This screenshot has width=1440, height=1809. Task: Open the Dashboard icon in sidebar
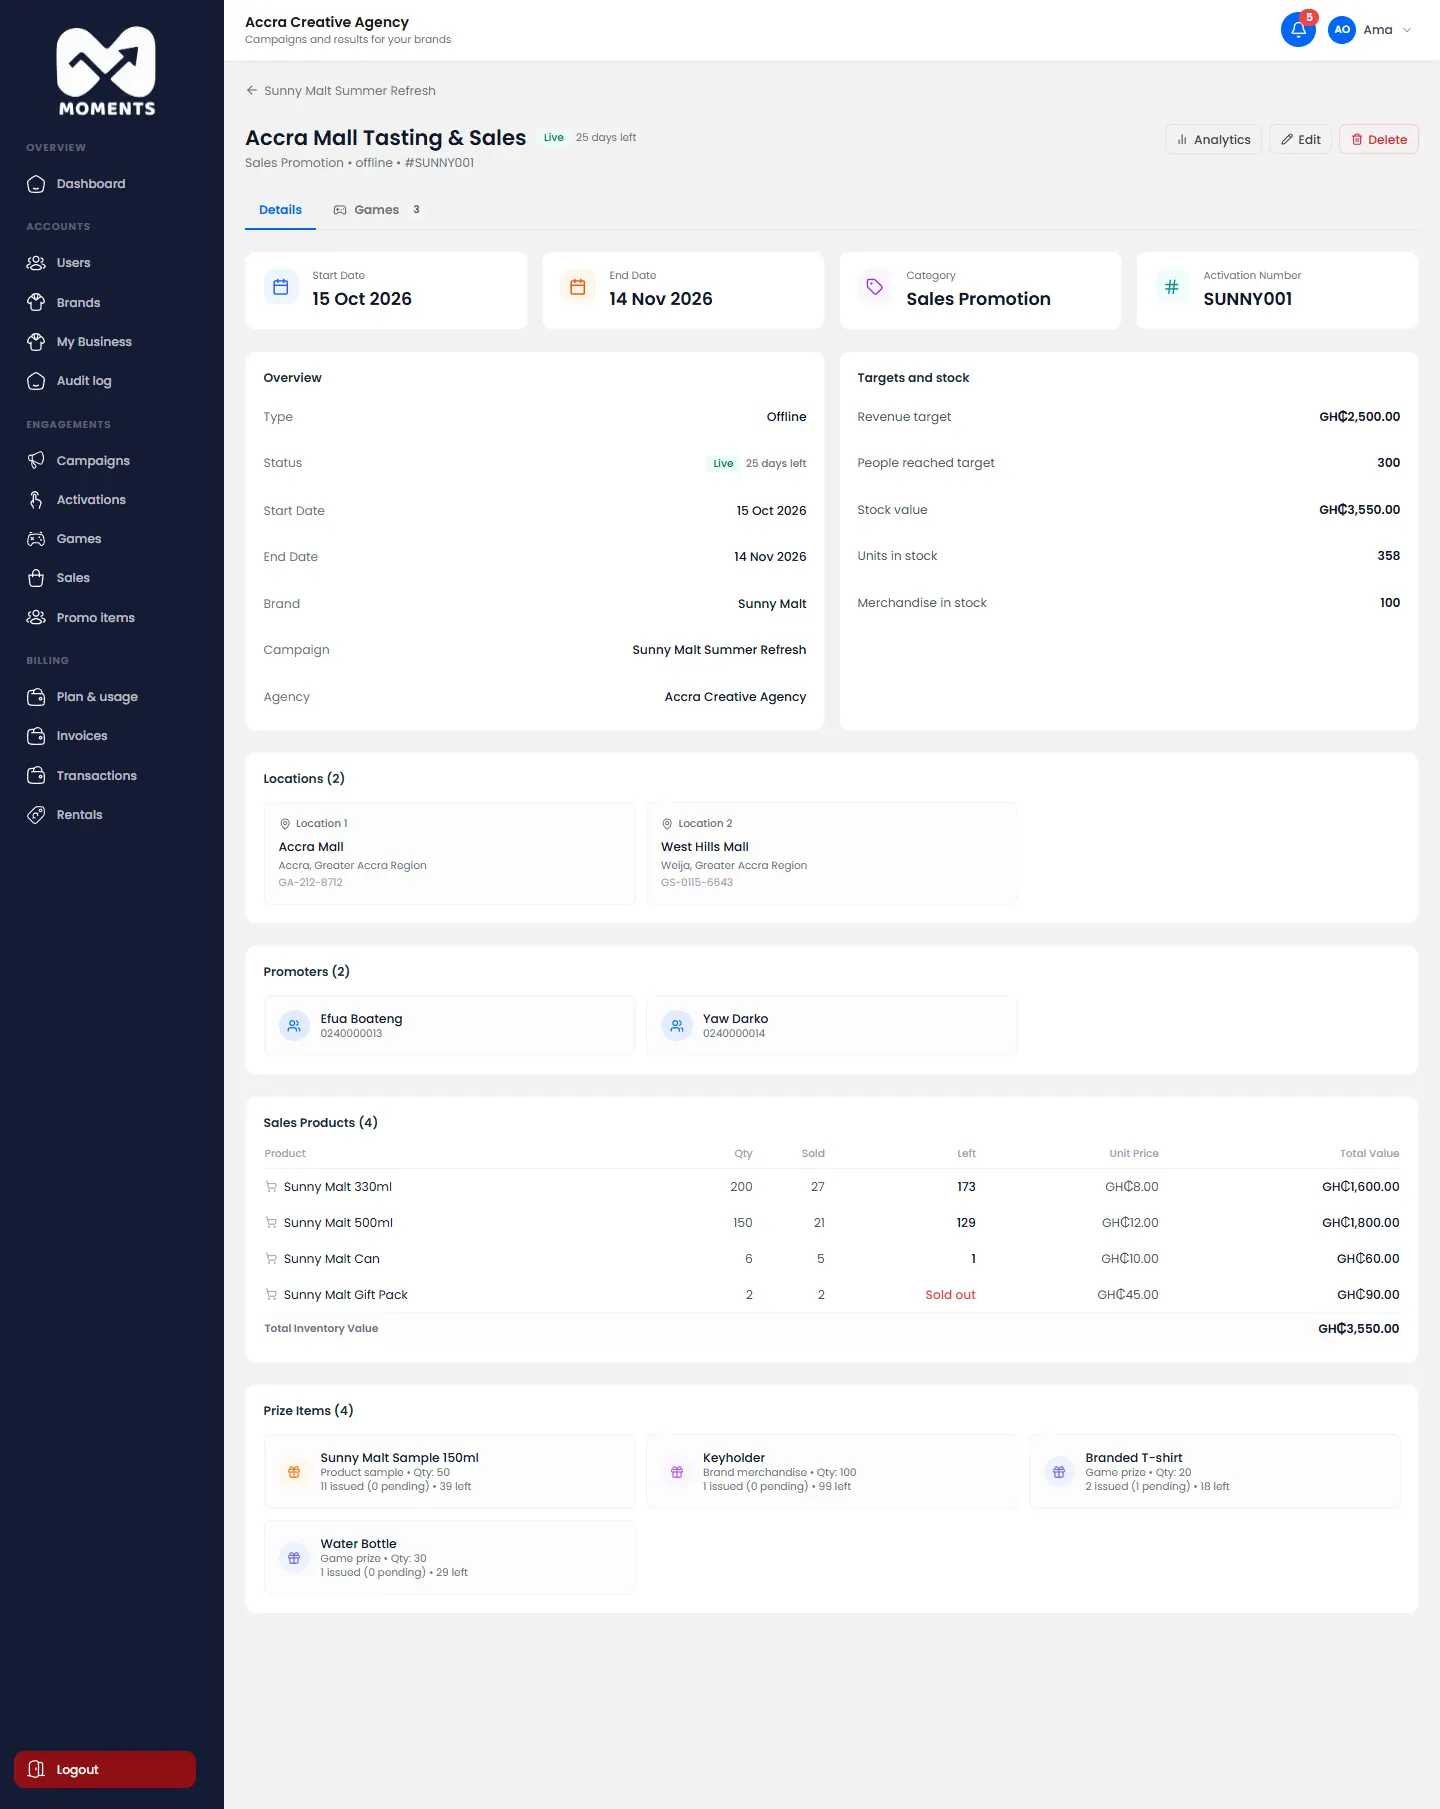point(36,184)
